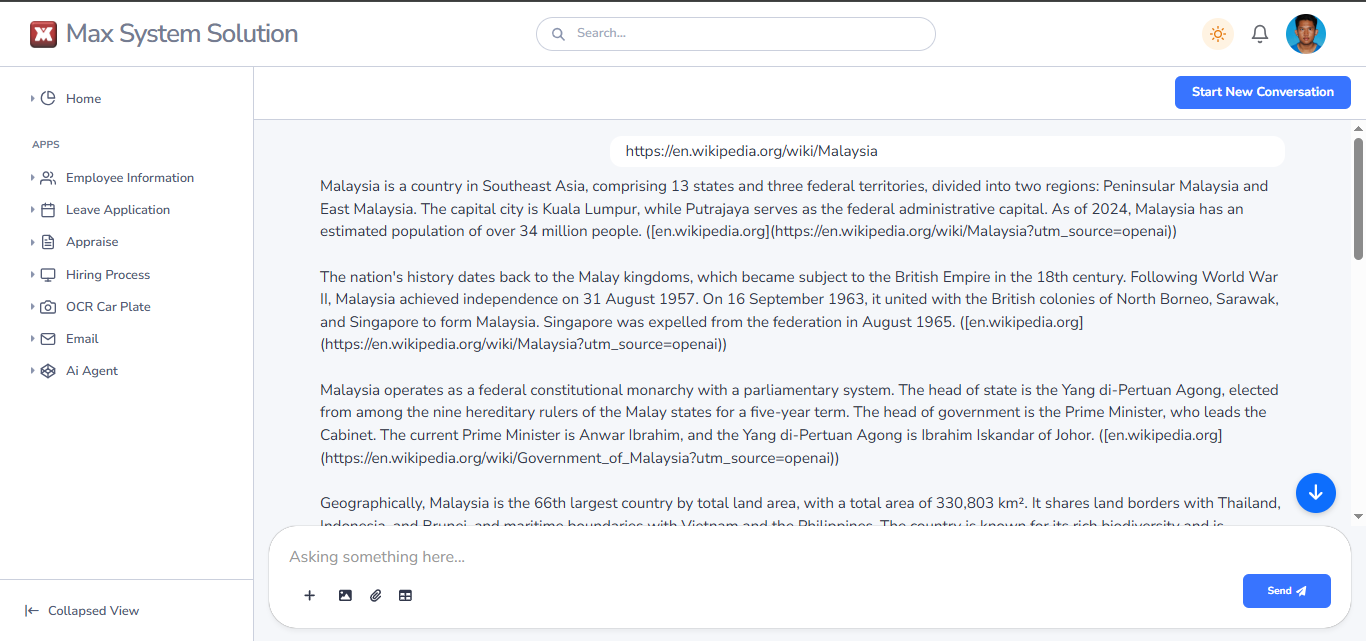Click the chat scrollbar thumb
1366x641 pixels.
[x=1358, y=198]
